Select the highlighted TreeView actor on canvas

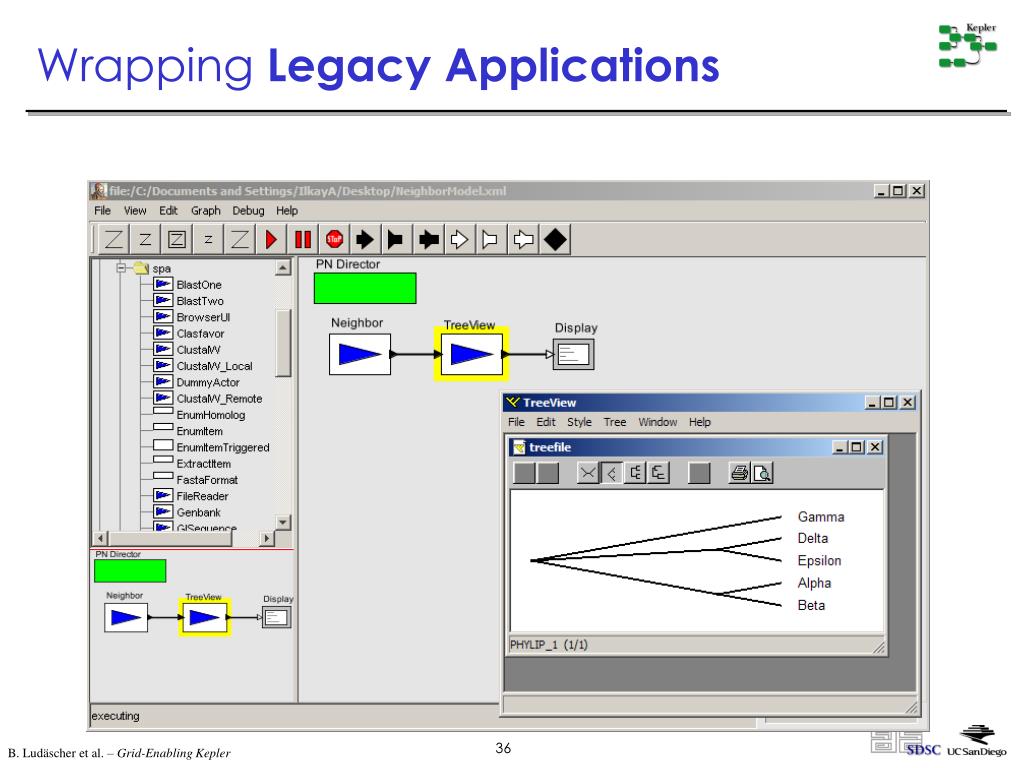pyautogui.click(x=472, y=354)
